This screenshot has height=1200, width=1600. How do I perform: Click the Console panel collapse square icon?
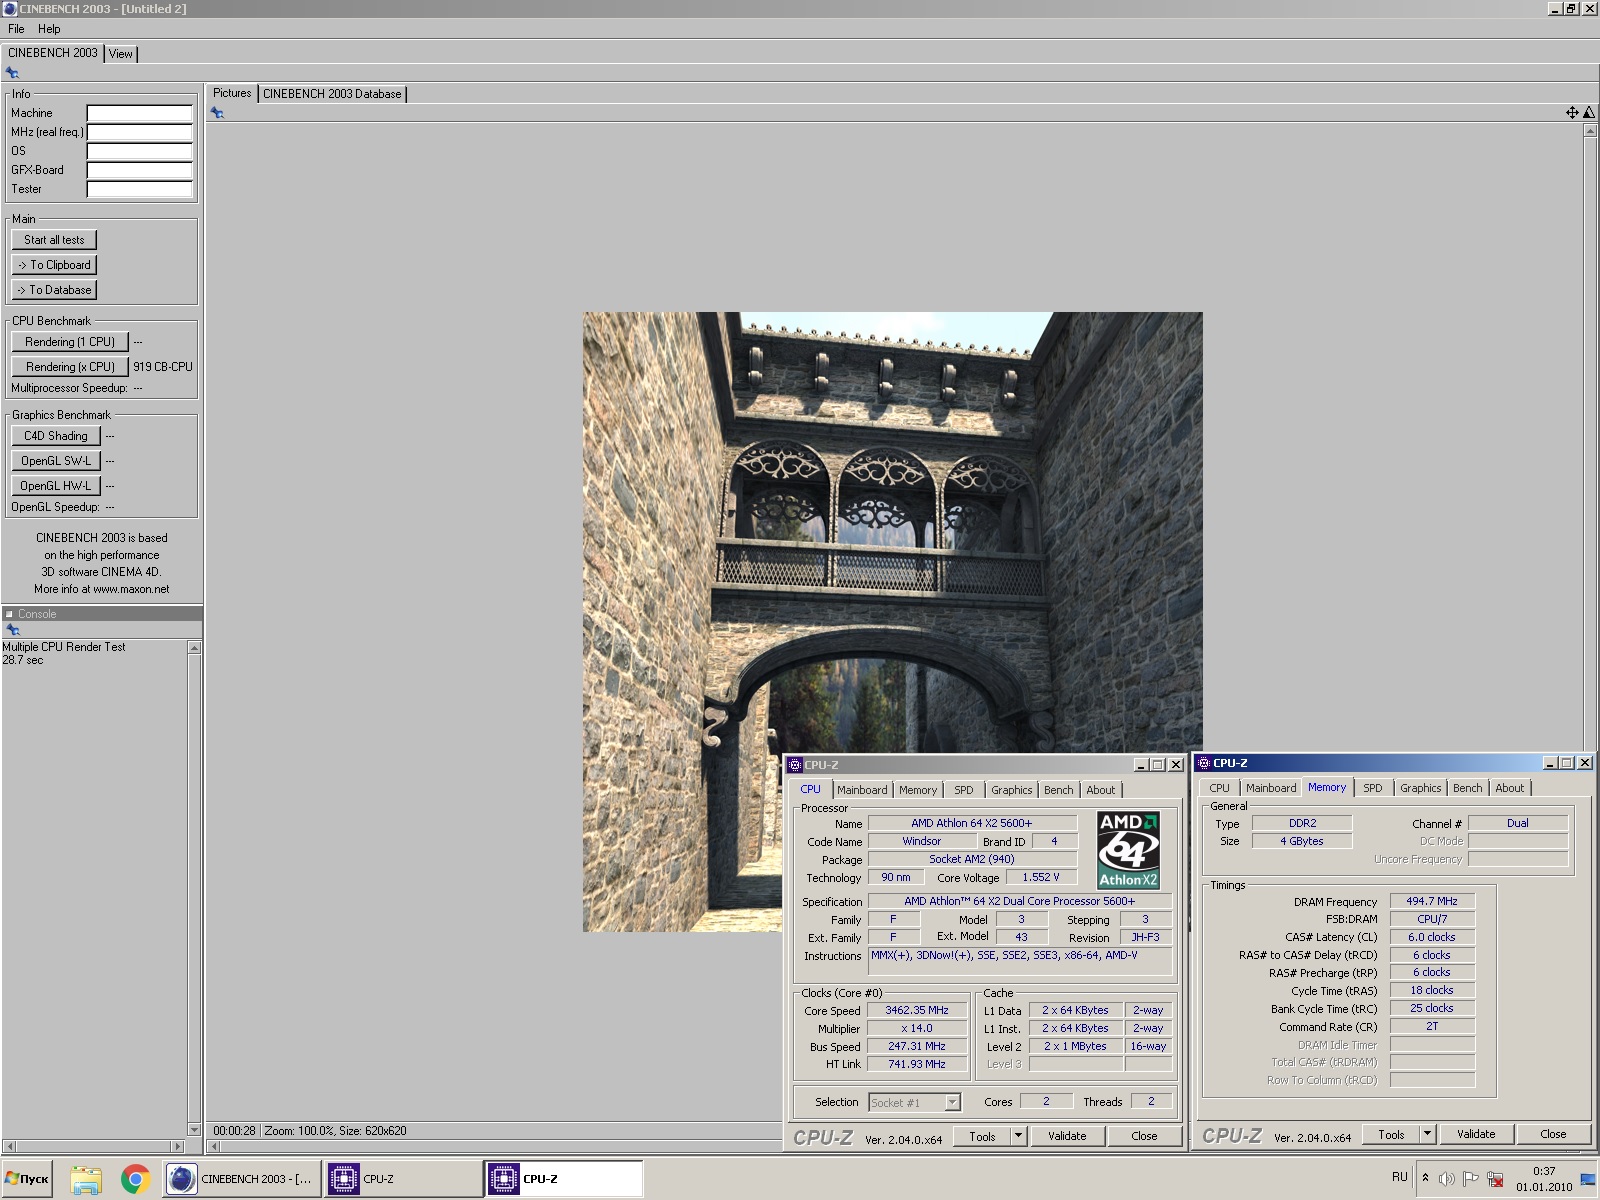coord(9,614)
